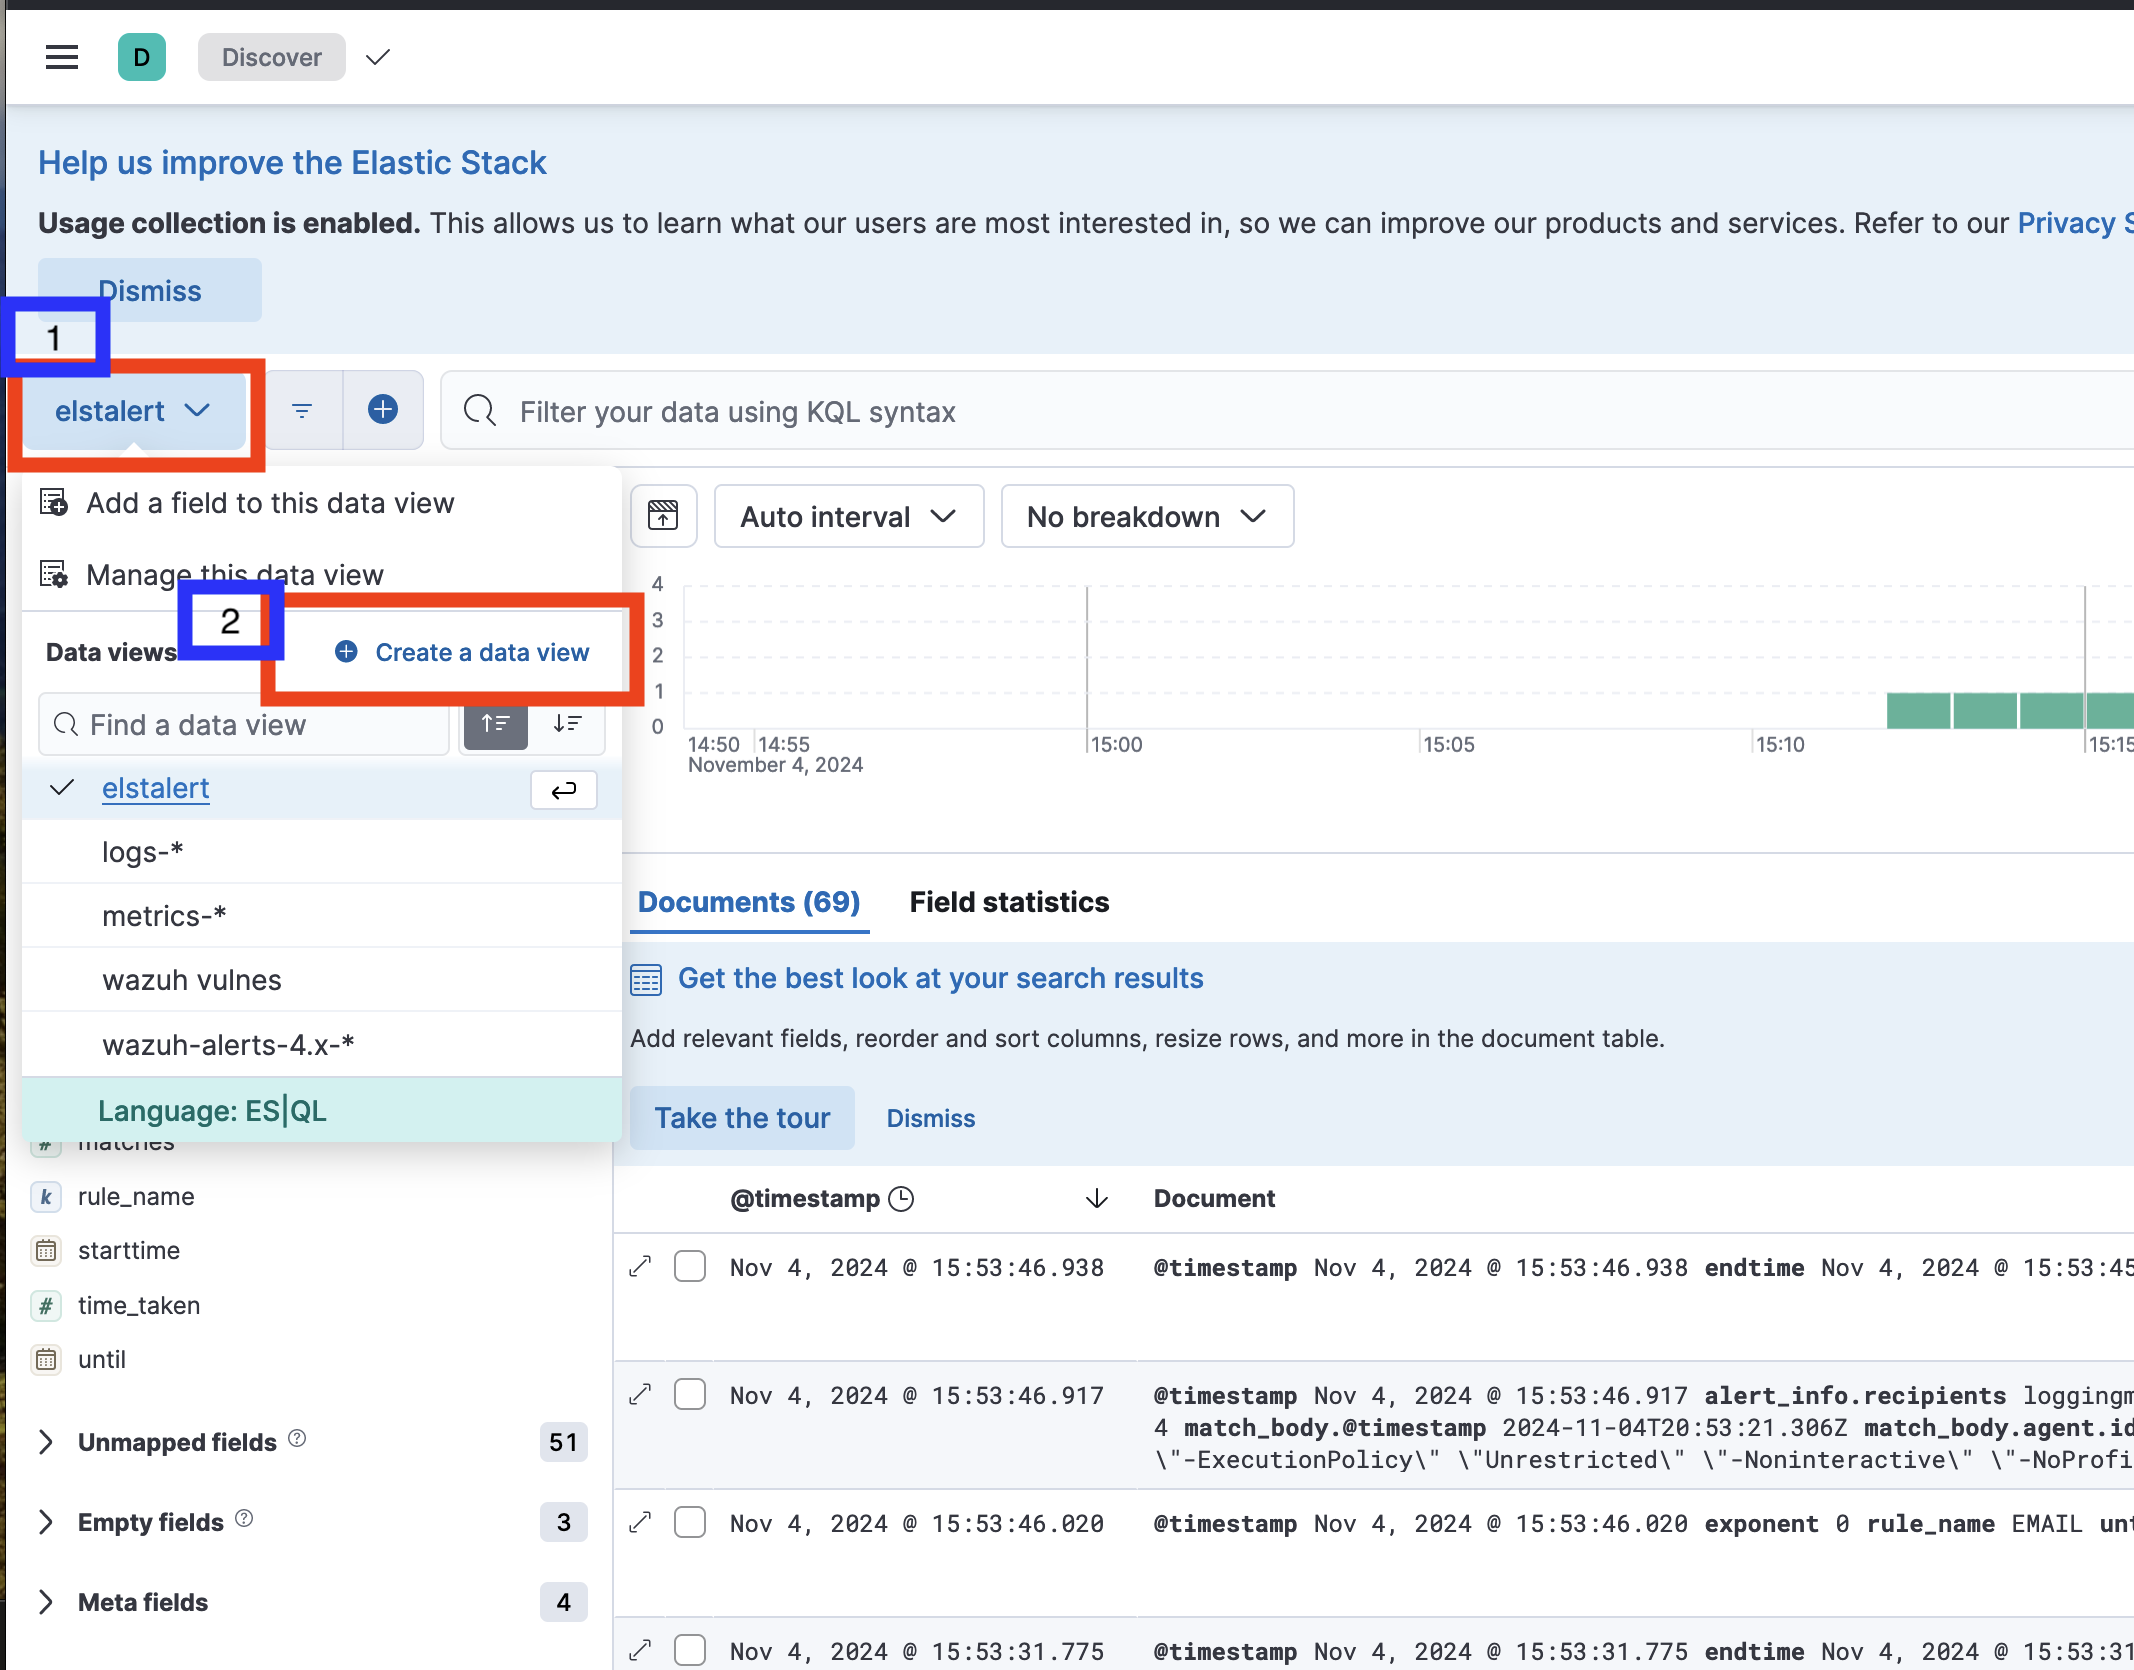Open the Auto interval dropdown
Screen dimensions: 2134x1670
[x=849, y=517]
